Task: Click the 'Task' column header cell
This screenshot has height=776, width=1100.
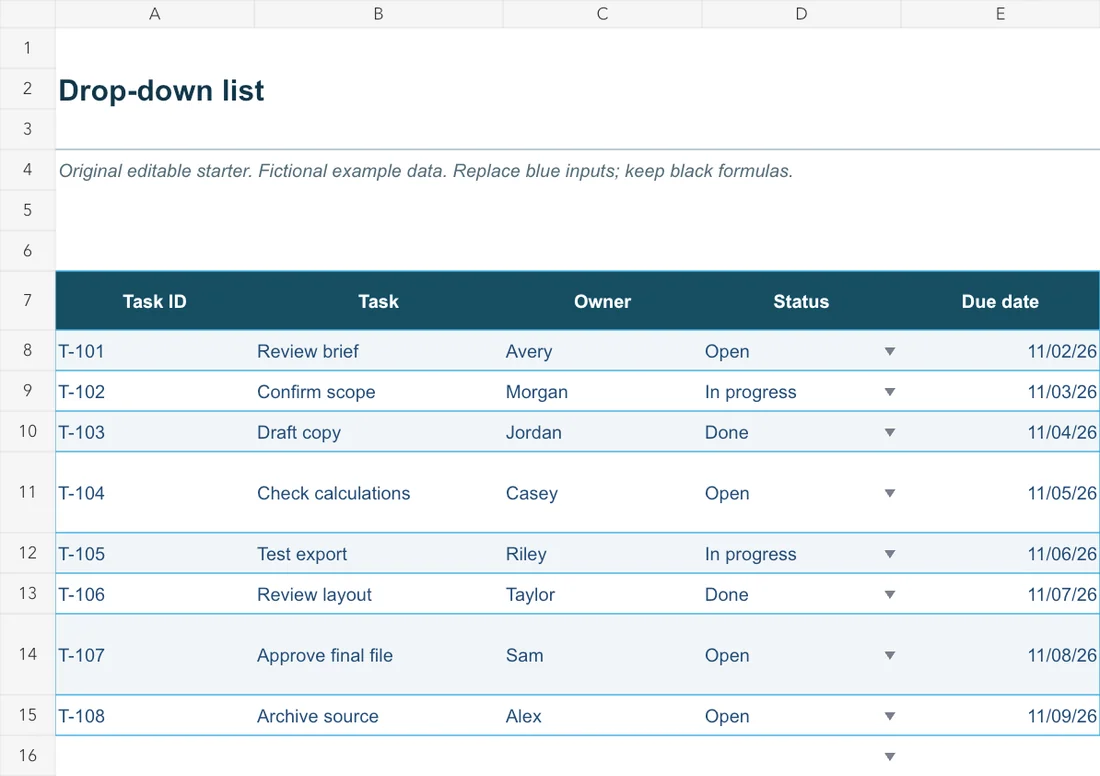Action: [378, 301]
